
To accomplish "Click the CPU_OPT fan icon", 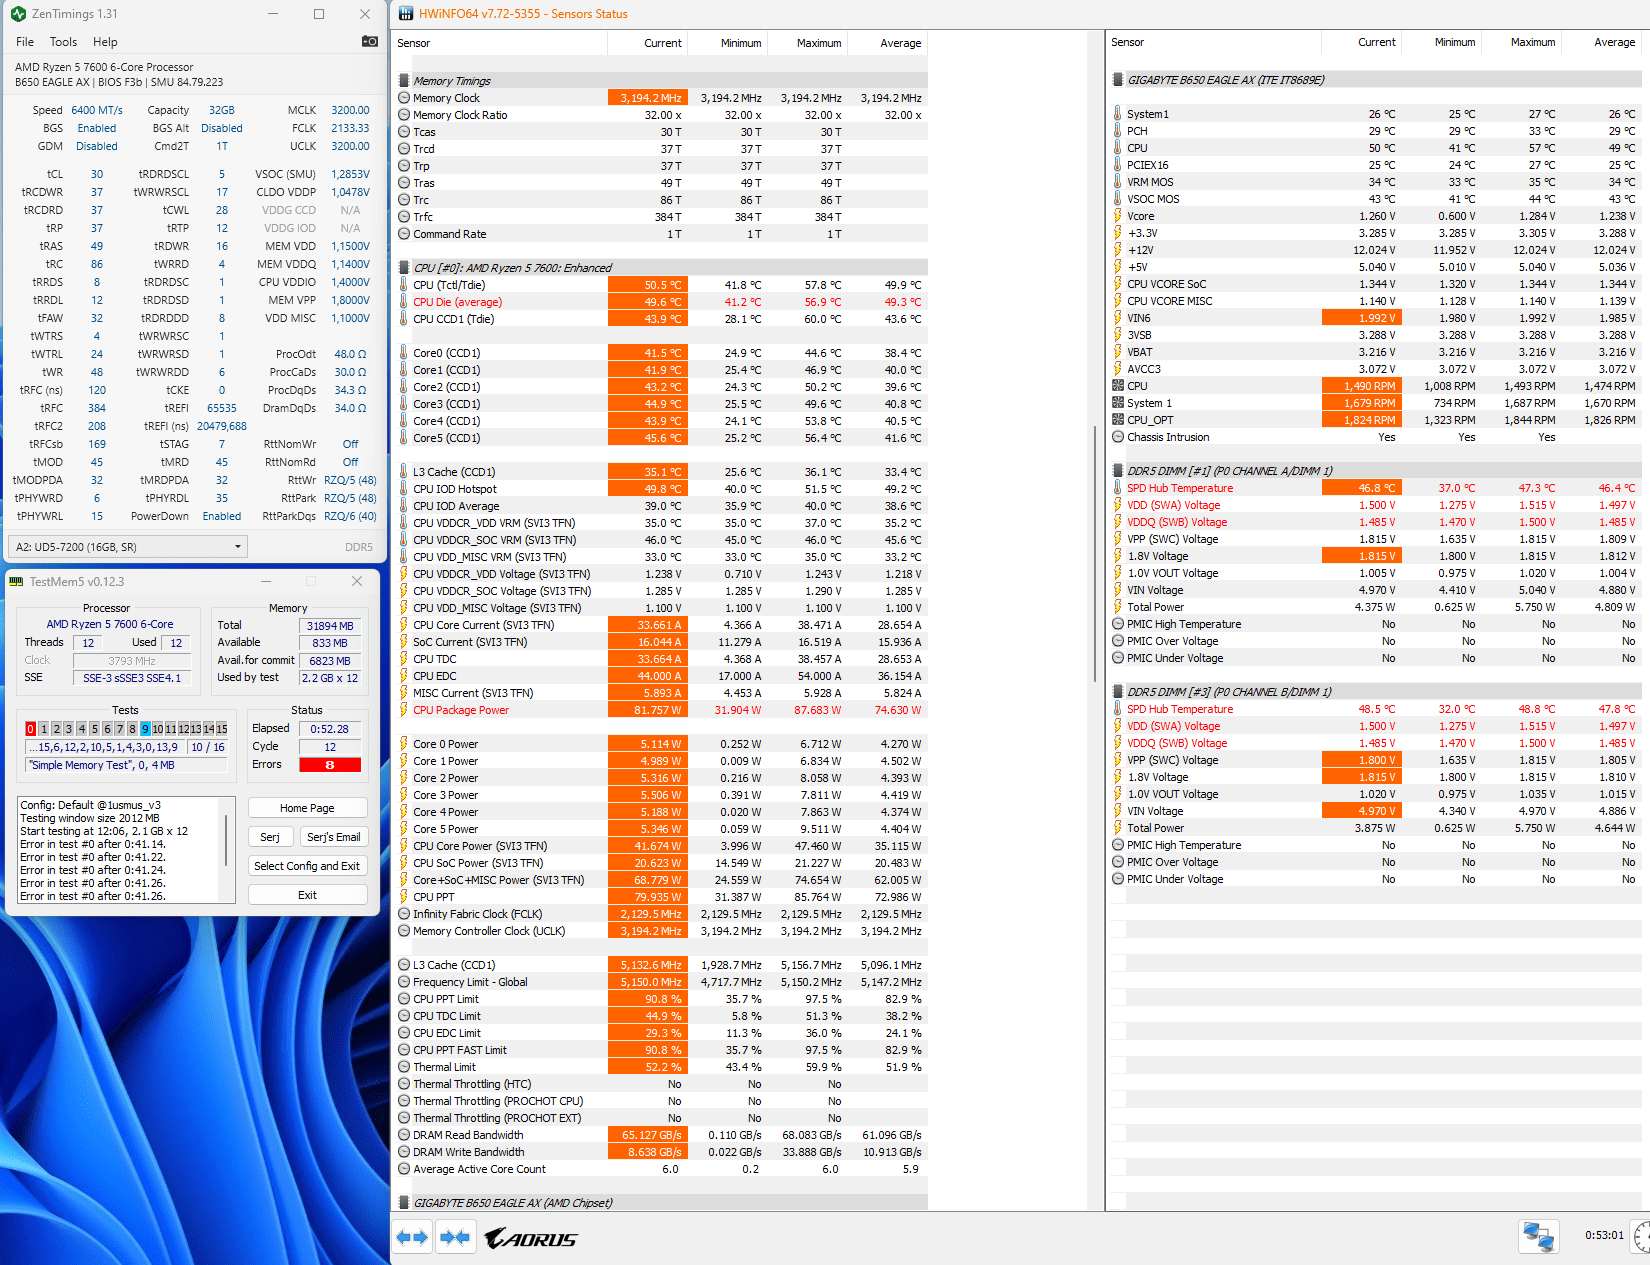I will (x=1118, y=420).
